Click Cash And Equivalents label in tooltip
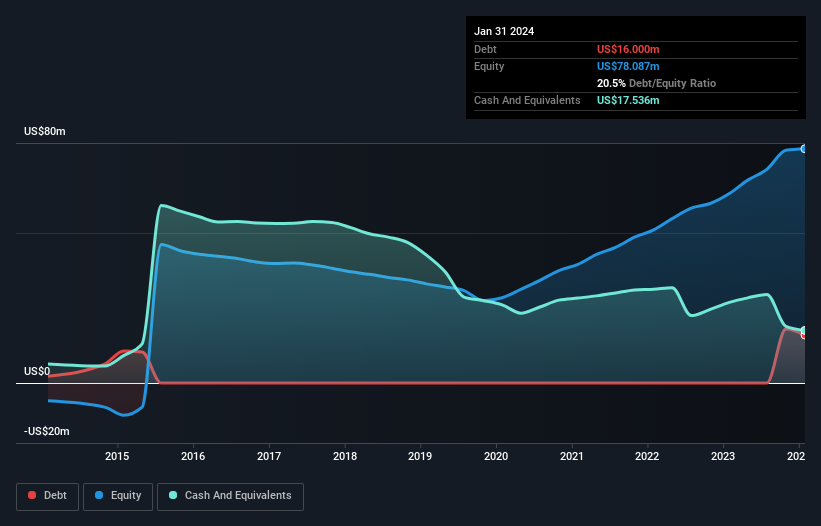This screenshot has height=526, width=821. 527,100
